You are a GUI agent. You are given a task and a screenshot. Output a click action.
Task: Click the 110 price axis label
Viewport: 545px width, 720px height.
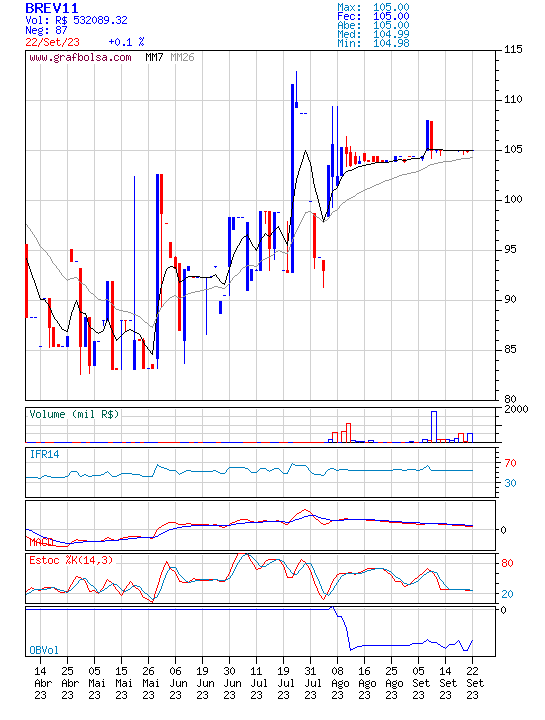(x=513, y=99)
